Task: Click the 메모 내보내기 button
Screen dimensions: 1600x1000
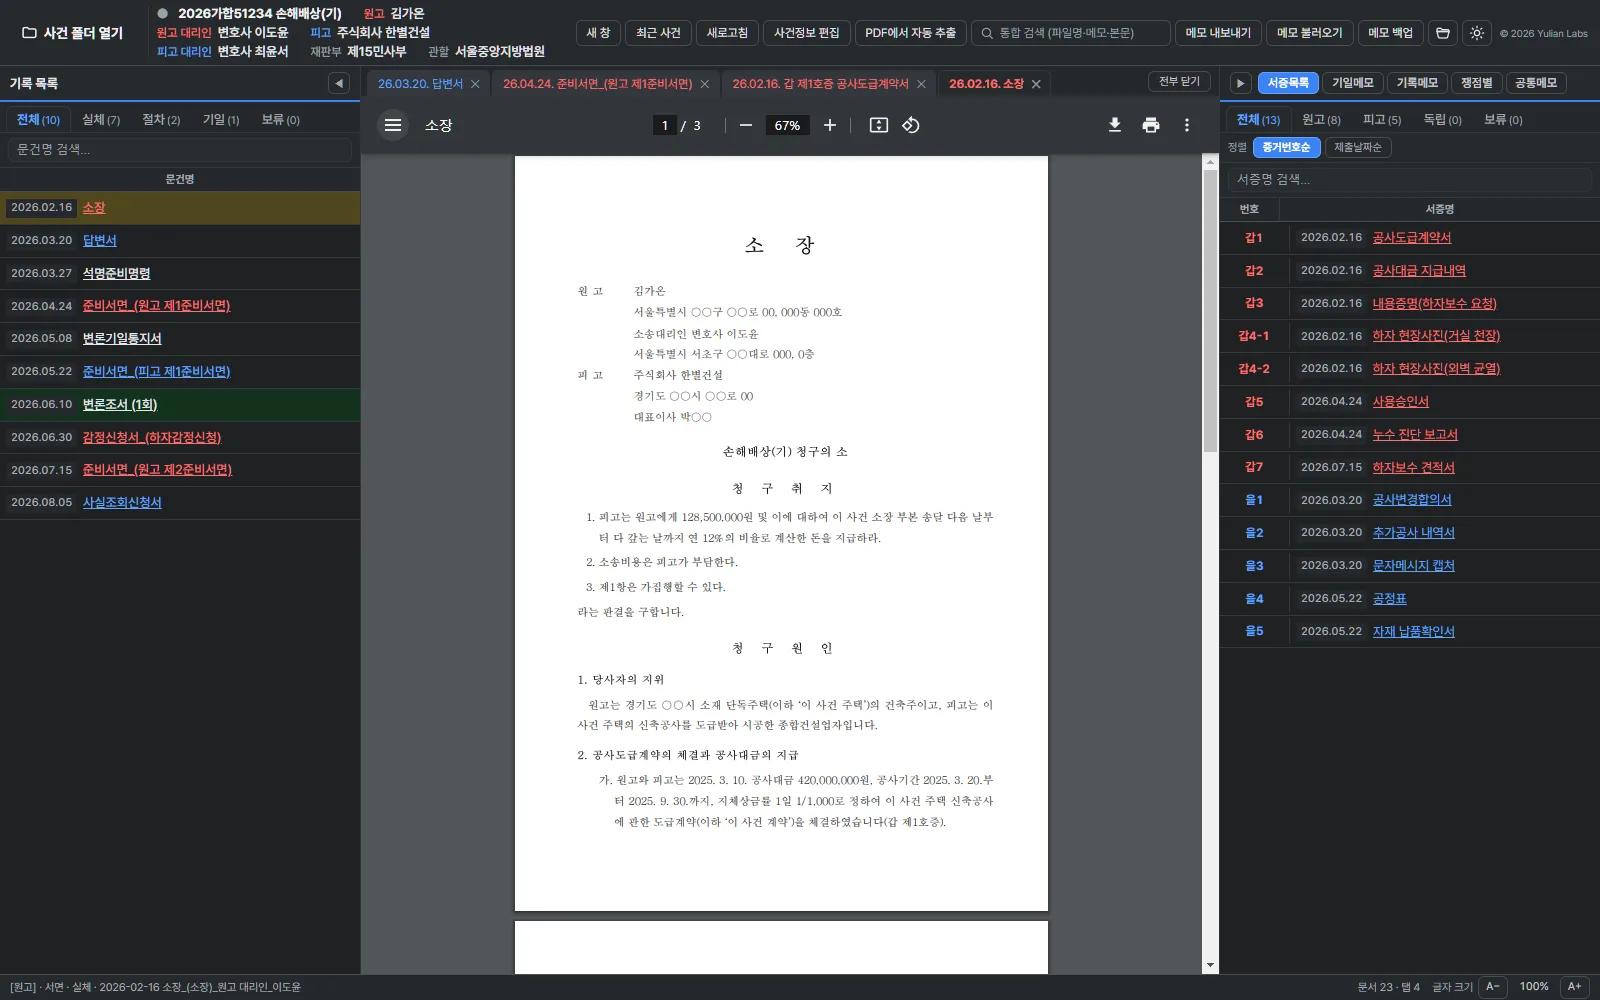Action: pyautogui.click(x=1218, y=33)
